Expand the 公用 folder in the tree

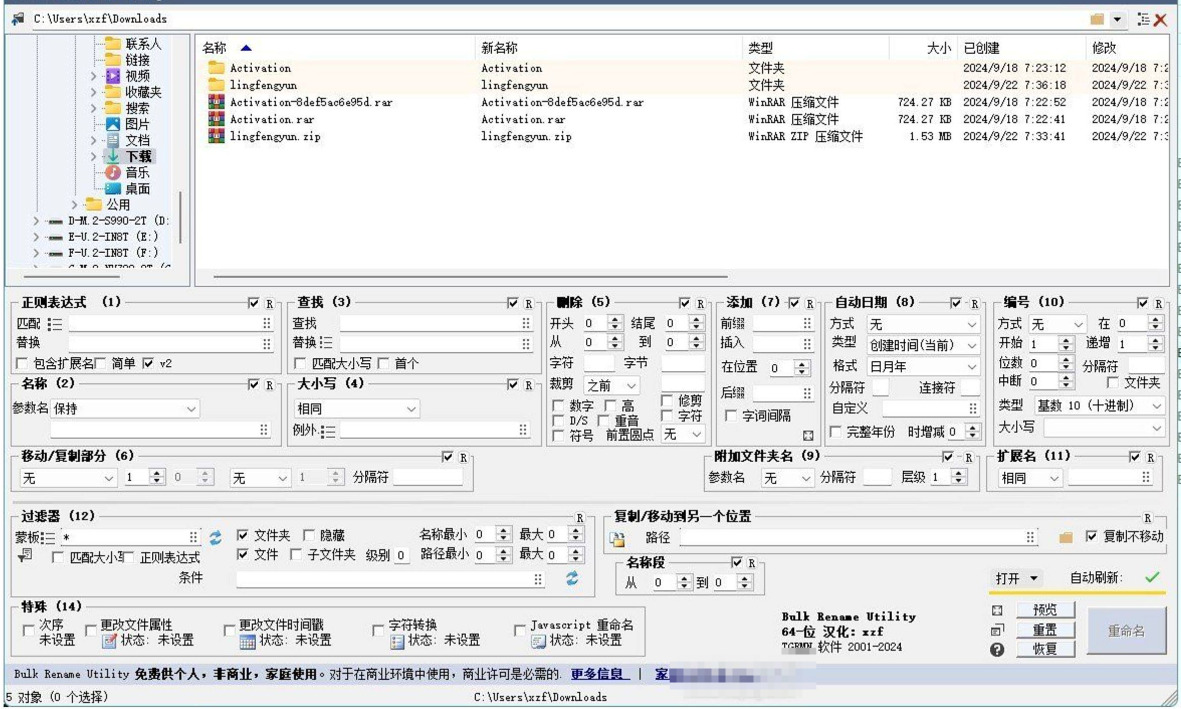click(75, 205)
